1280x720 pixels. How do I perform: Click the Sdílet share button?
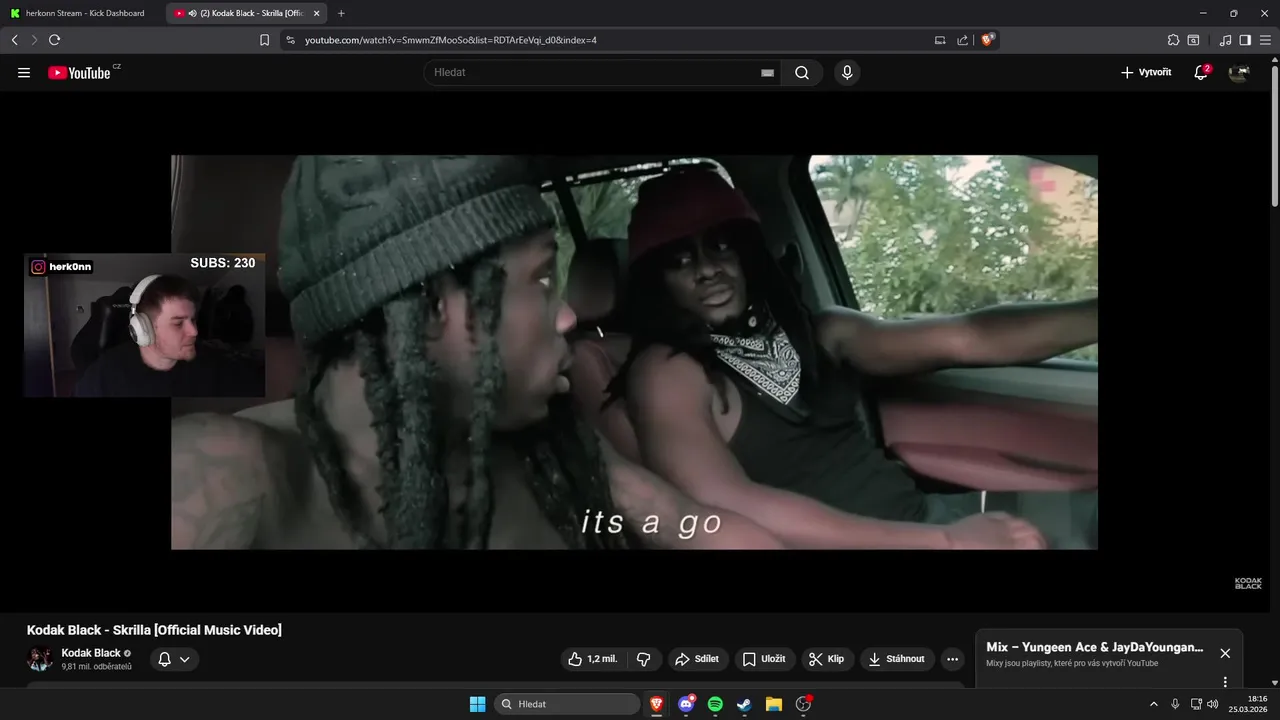[697, 659]
